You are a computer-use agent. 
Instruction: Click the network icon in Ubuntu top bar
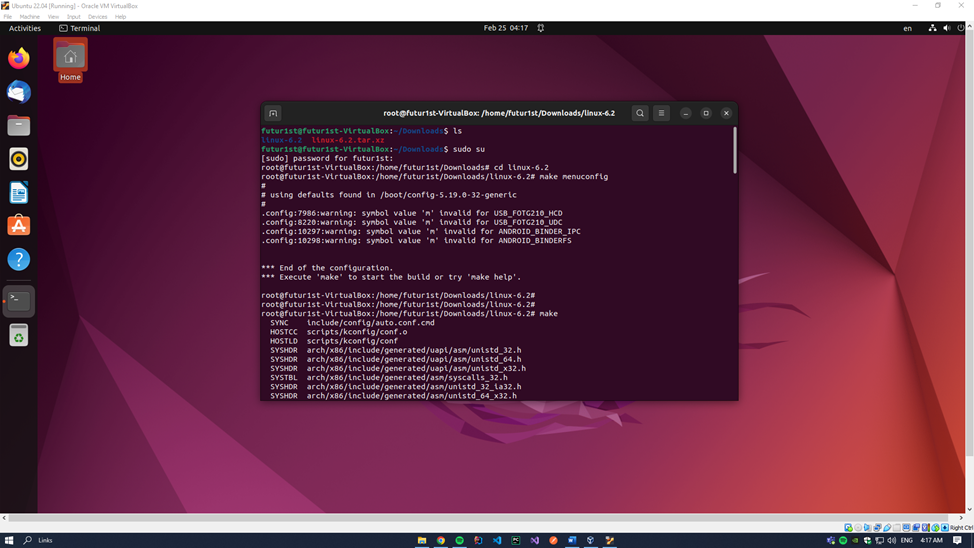(x=932, y=28)
